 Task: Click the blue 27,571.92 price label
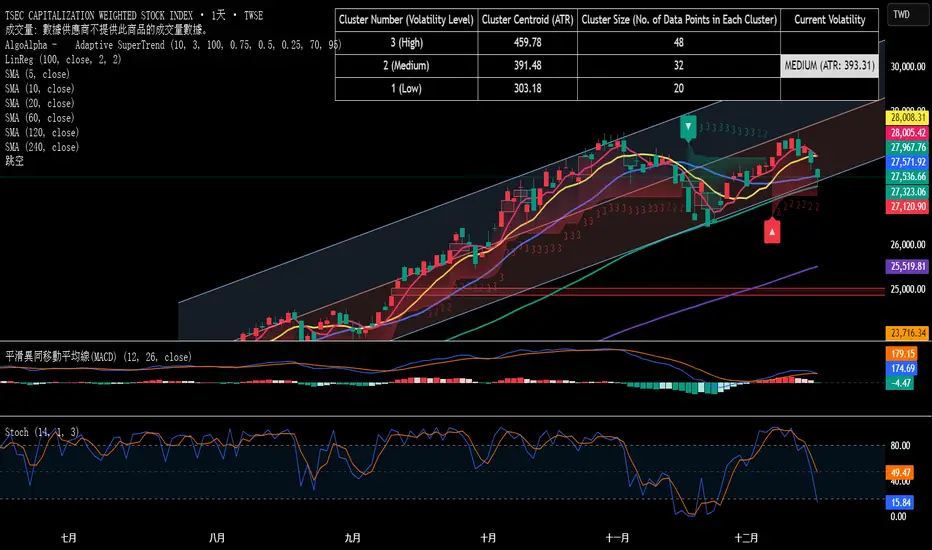pyautogui.click(x=907, y=161)
